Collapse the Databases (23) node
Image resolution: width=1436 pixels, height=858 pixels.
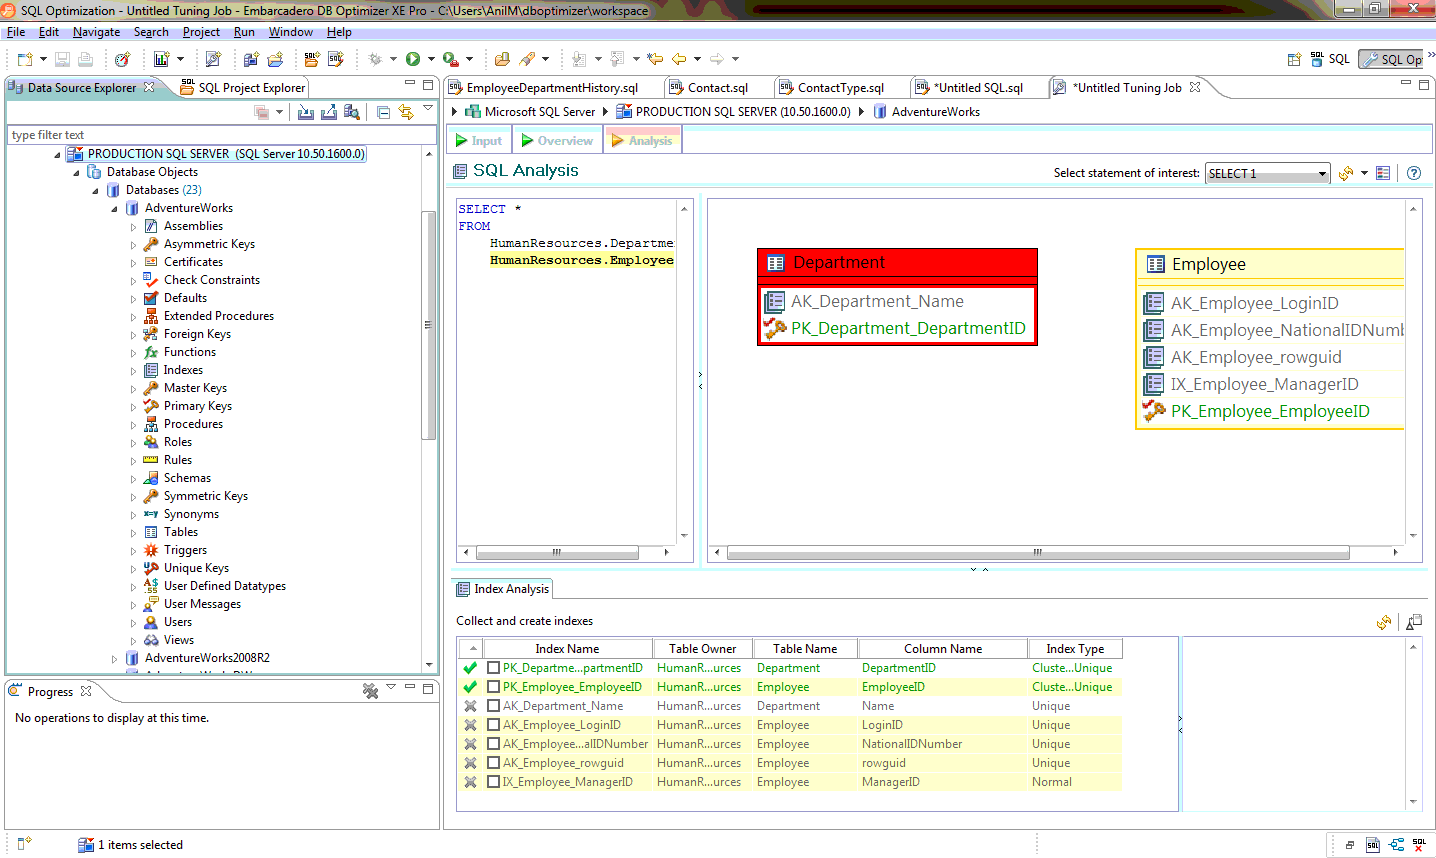coord(95,191)
